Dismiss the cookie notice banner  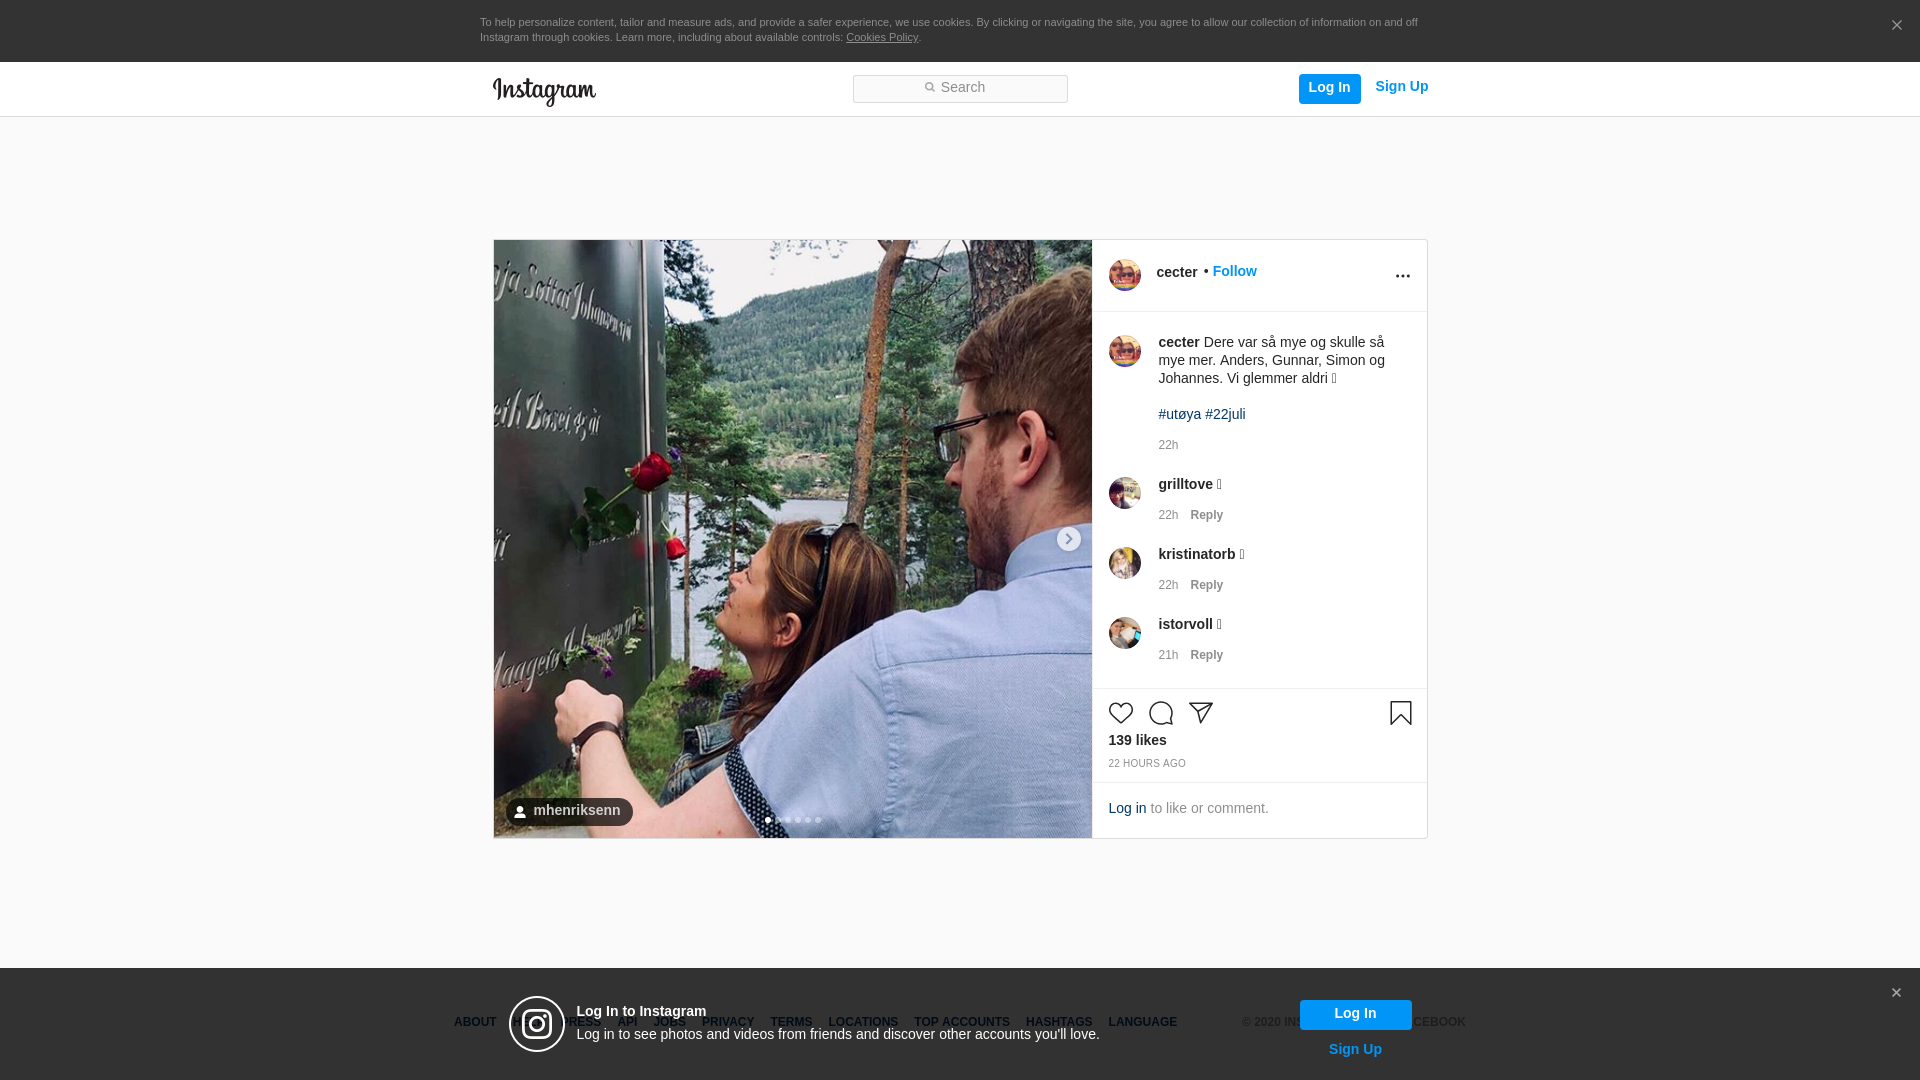[x=1896, y=26]
